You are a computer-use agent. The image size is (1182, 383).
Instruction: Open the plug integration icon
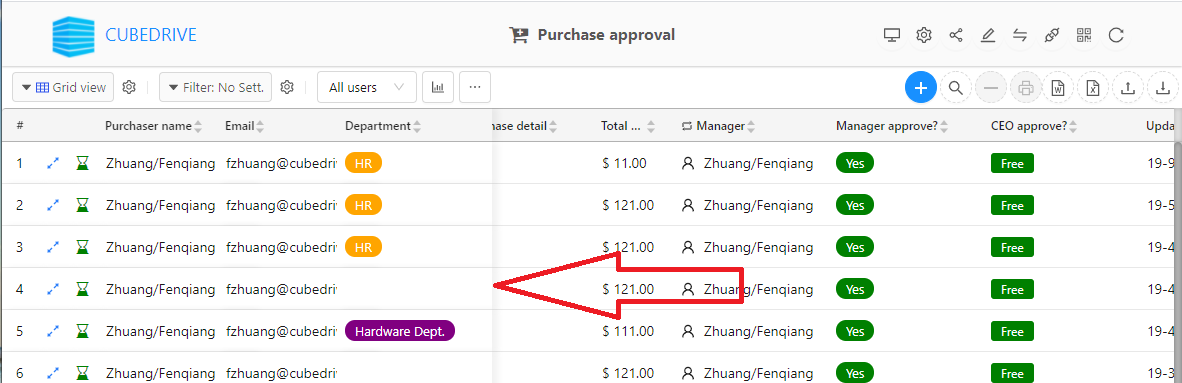(1052, 35)
